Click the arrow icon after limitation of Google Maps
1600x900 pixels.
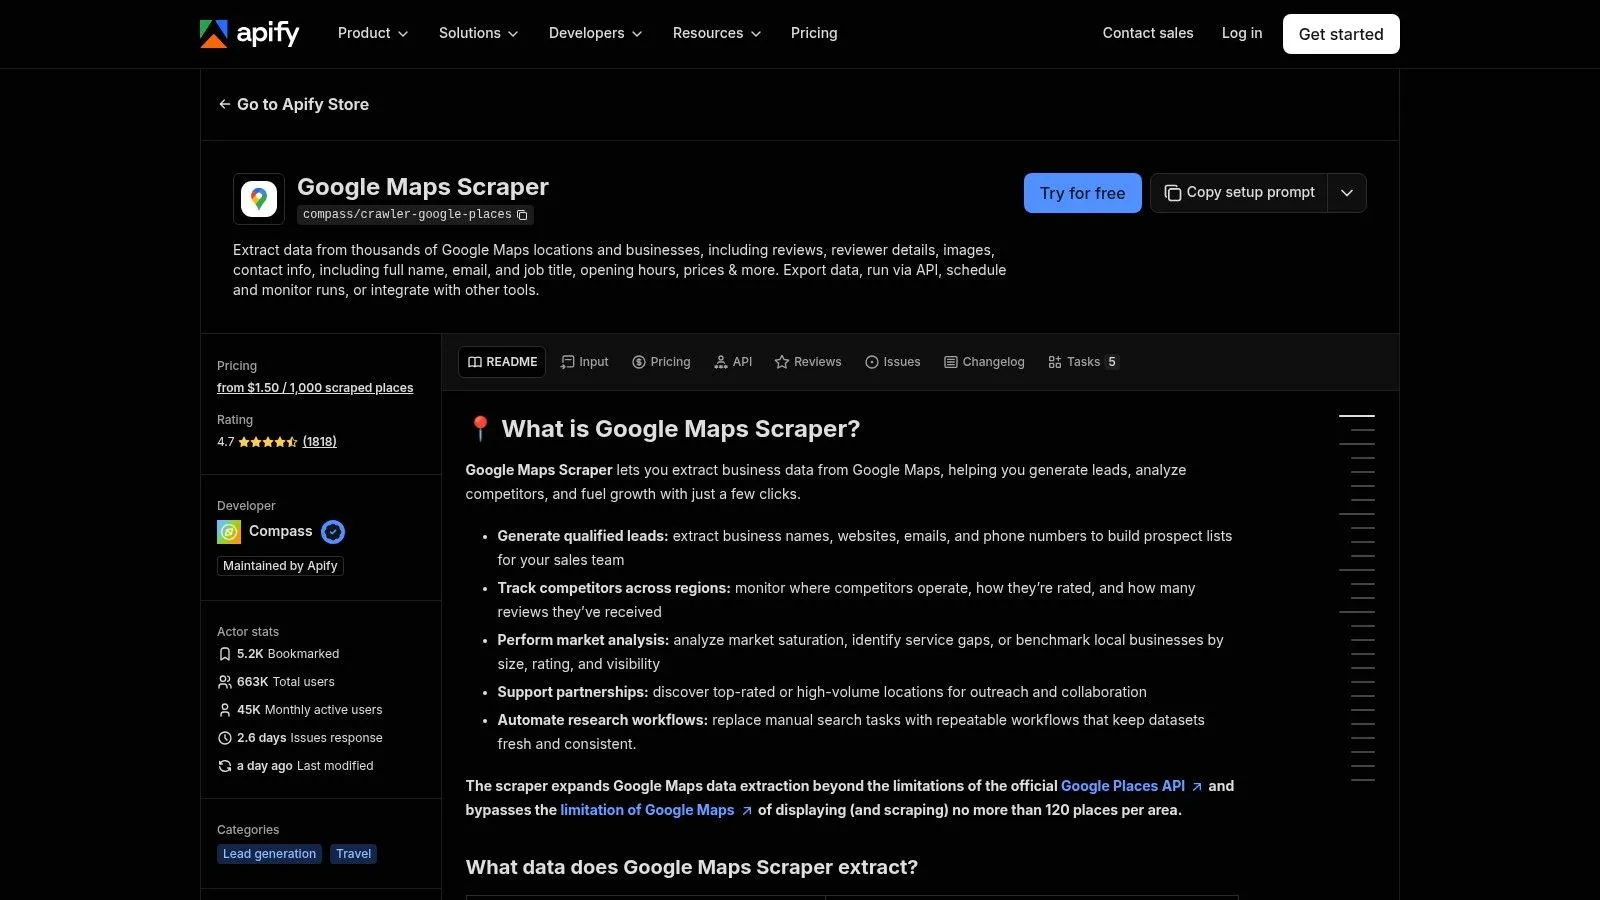pos(746,811)
